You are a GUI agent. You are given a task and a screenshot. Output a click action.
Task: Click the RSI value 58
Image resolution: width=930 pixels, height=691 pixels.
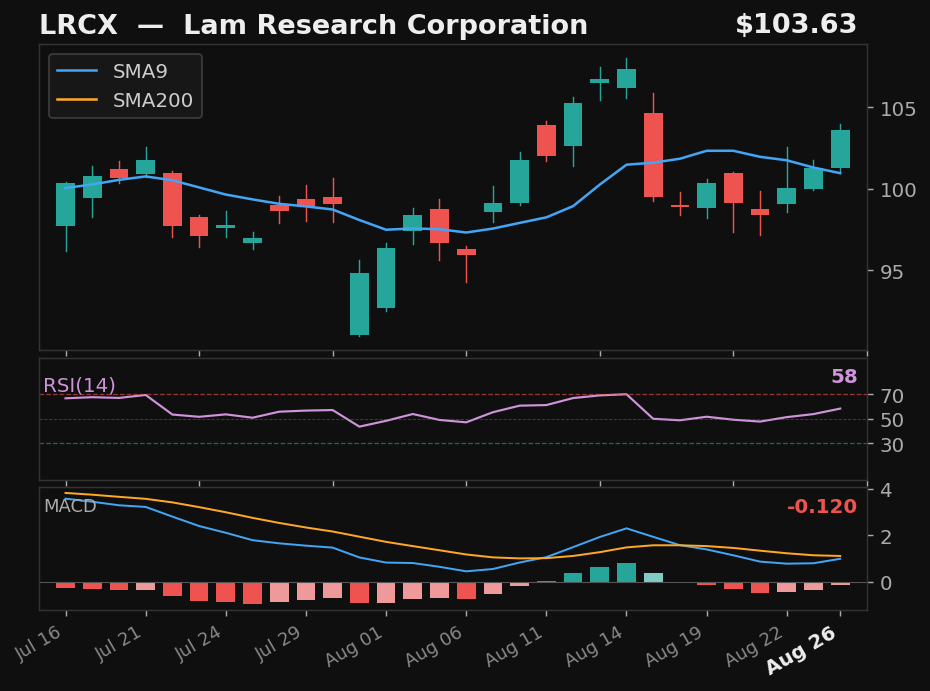click(844, 377)
